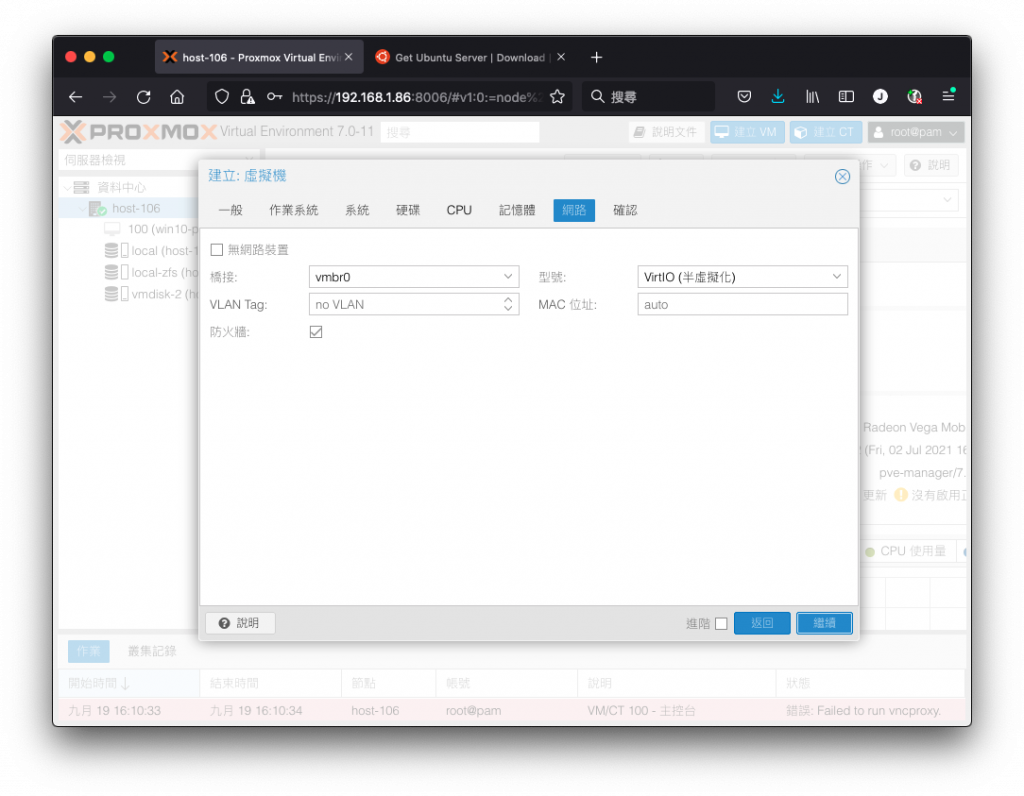
Task: Click the Proxmox header search field
Action: click(460, 132)
